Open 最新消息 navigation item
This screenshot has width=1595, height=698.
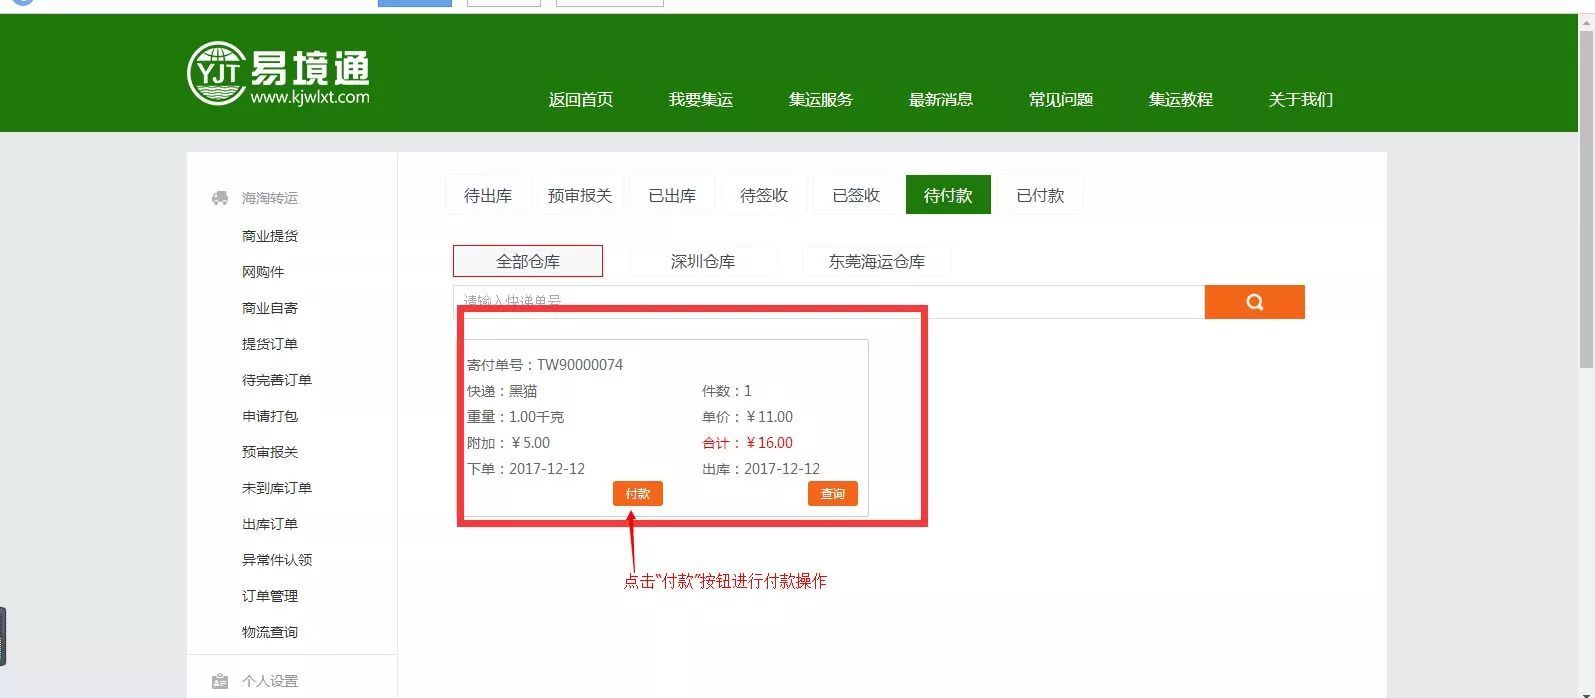point(941,99)
